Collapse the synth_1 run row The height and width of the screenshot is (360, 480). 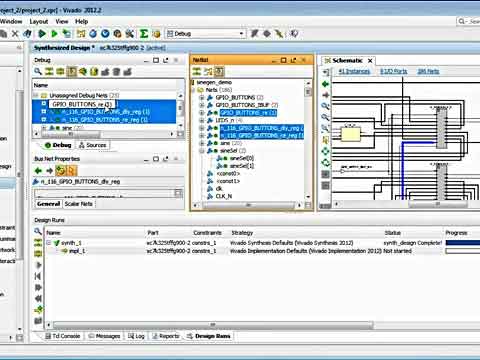[49, 243]
